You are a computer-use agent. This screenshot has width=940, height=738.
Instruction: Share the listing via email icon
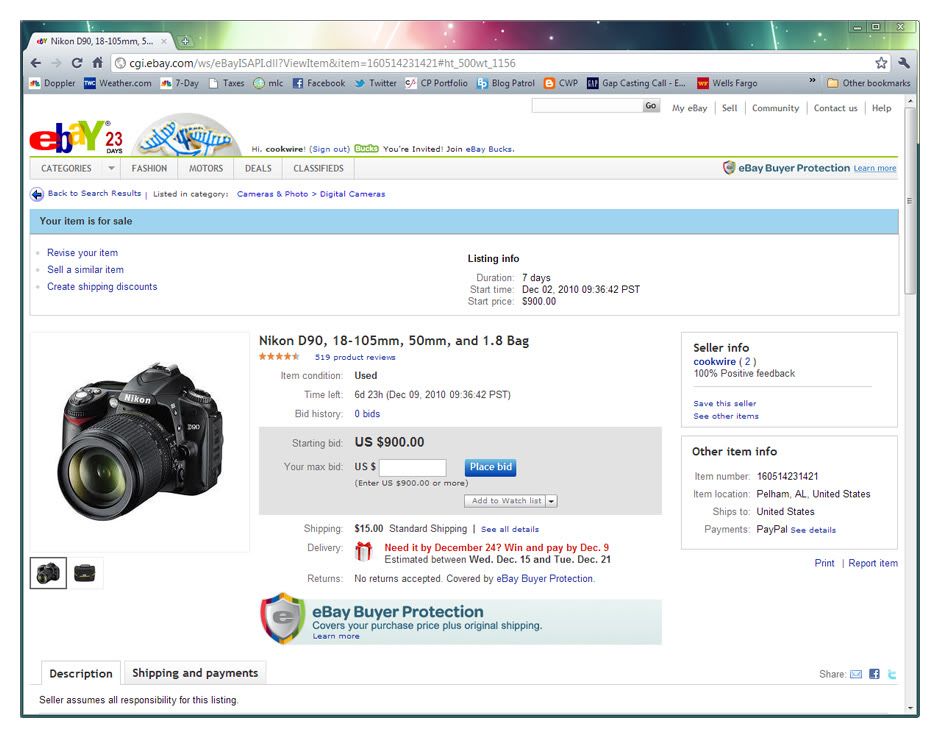coord(855,674)
